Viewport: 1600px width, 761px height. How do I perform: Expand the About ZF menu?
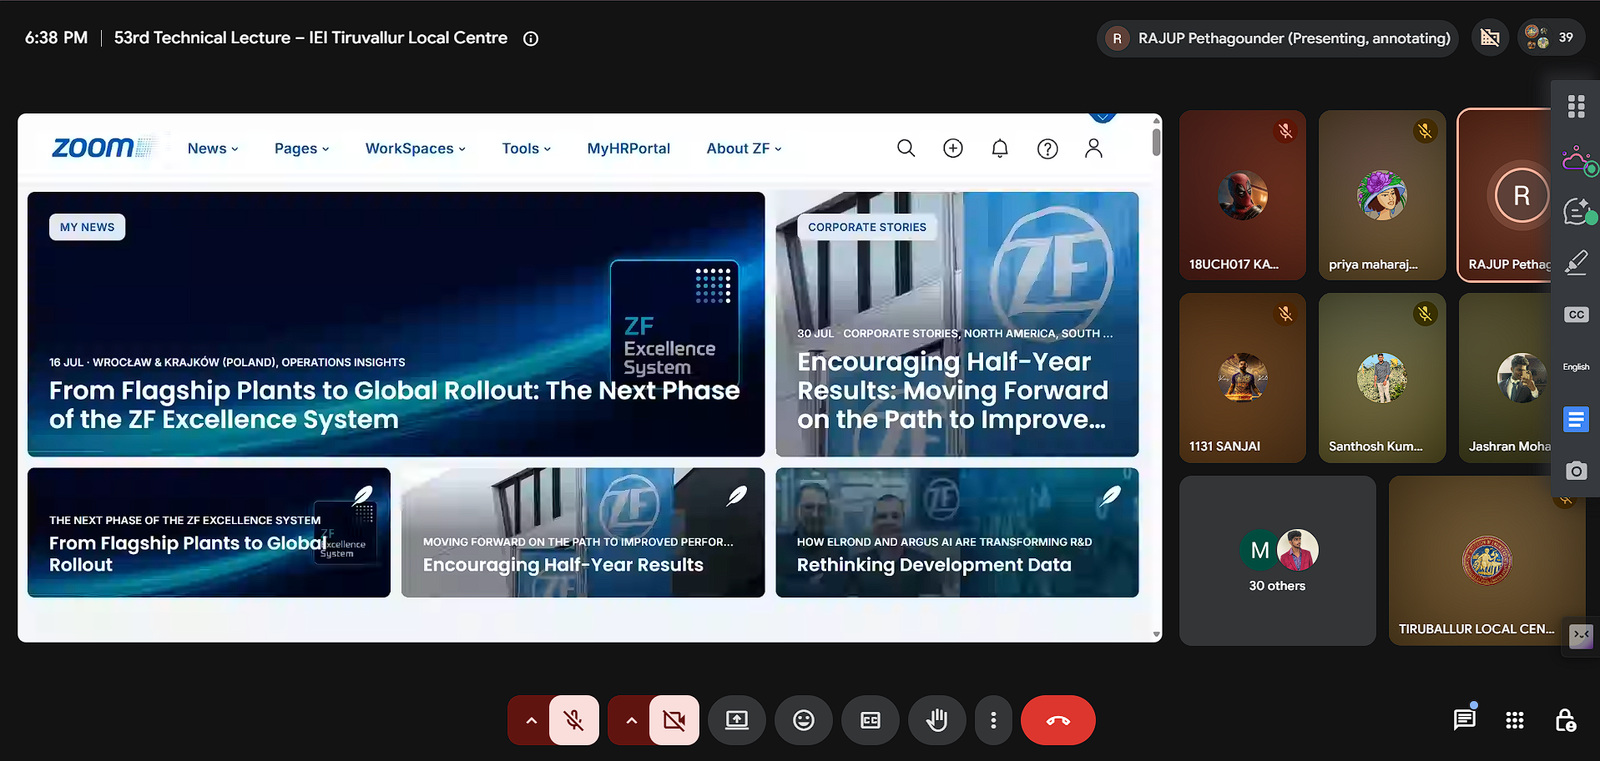click(x=744, y=148)
